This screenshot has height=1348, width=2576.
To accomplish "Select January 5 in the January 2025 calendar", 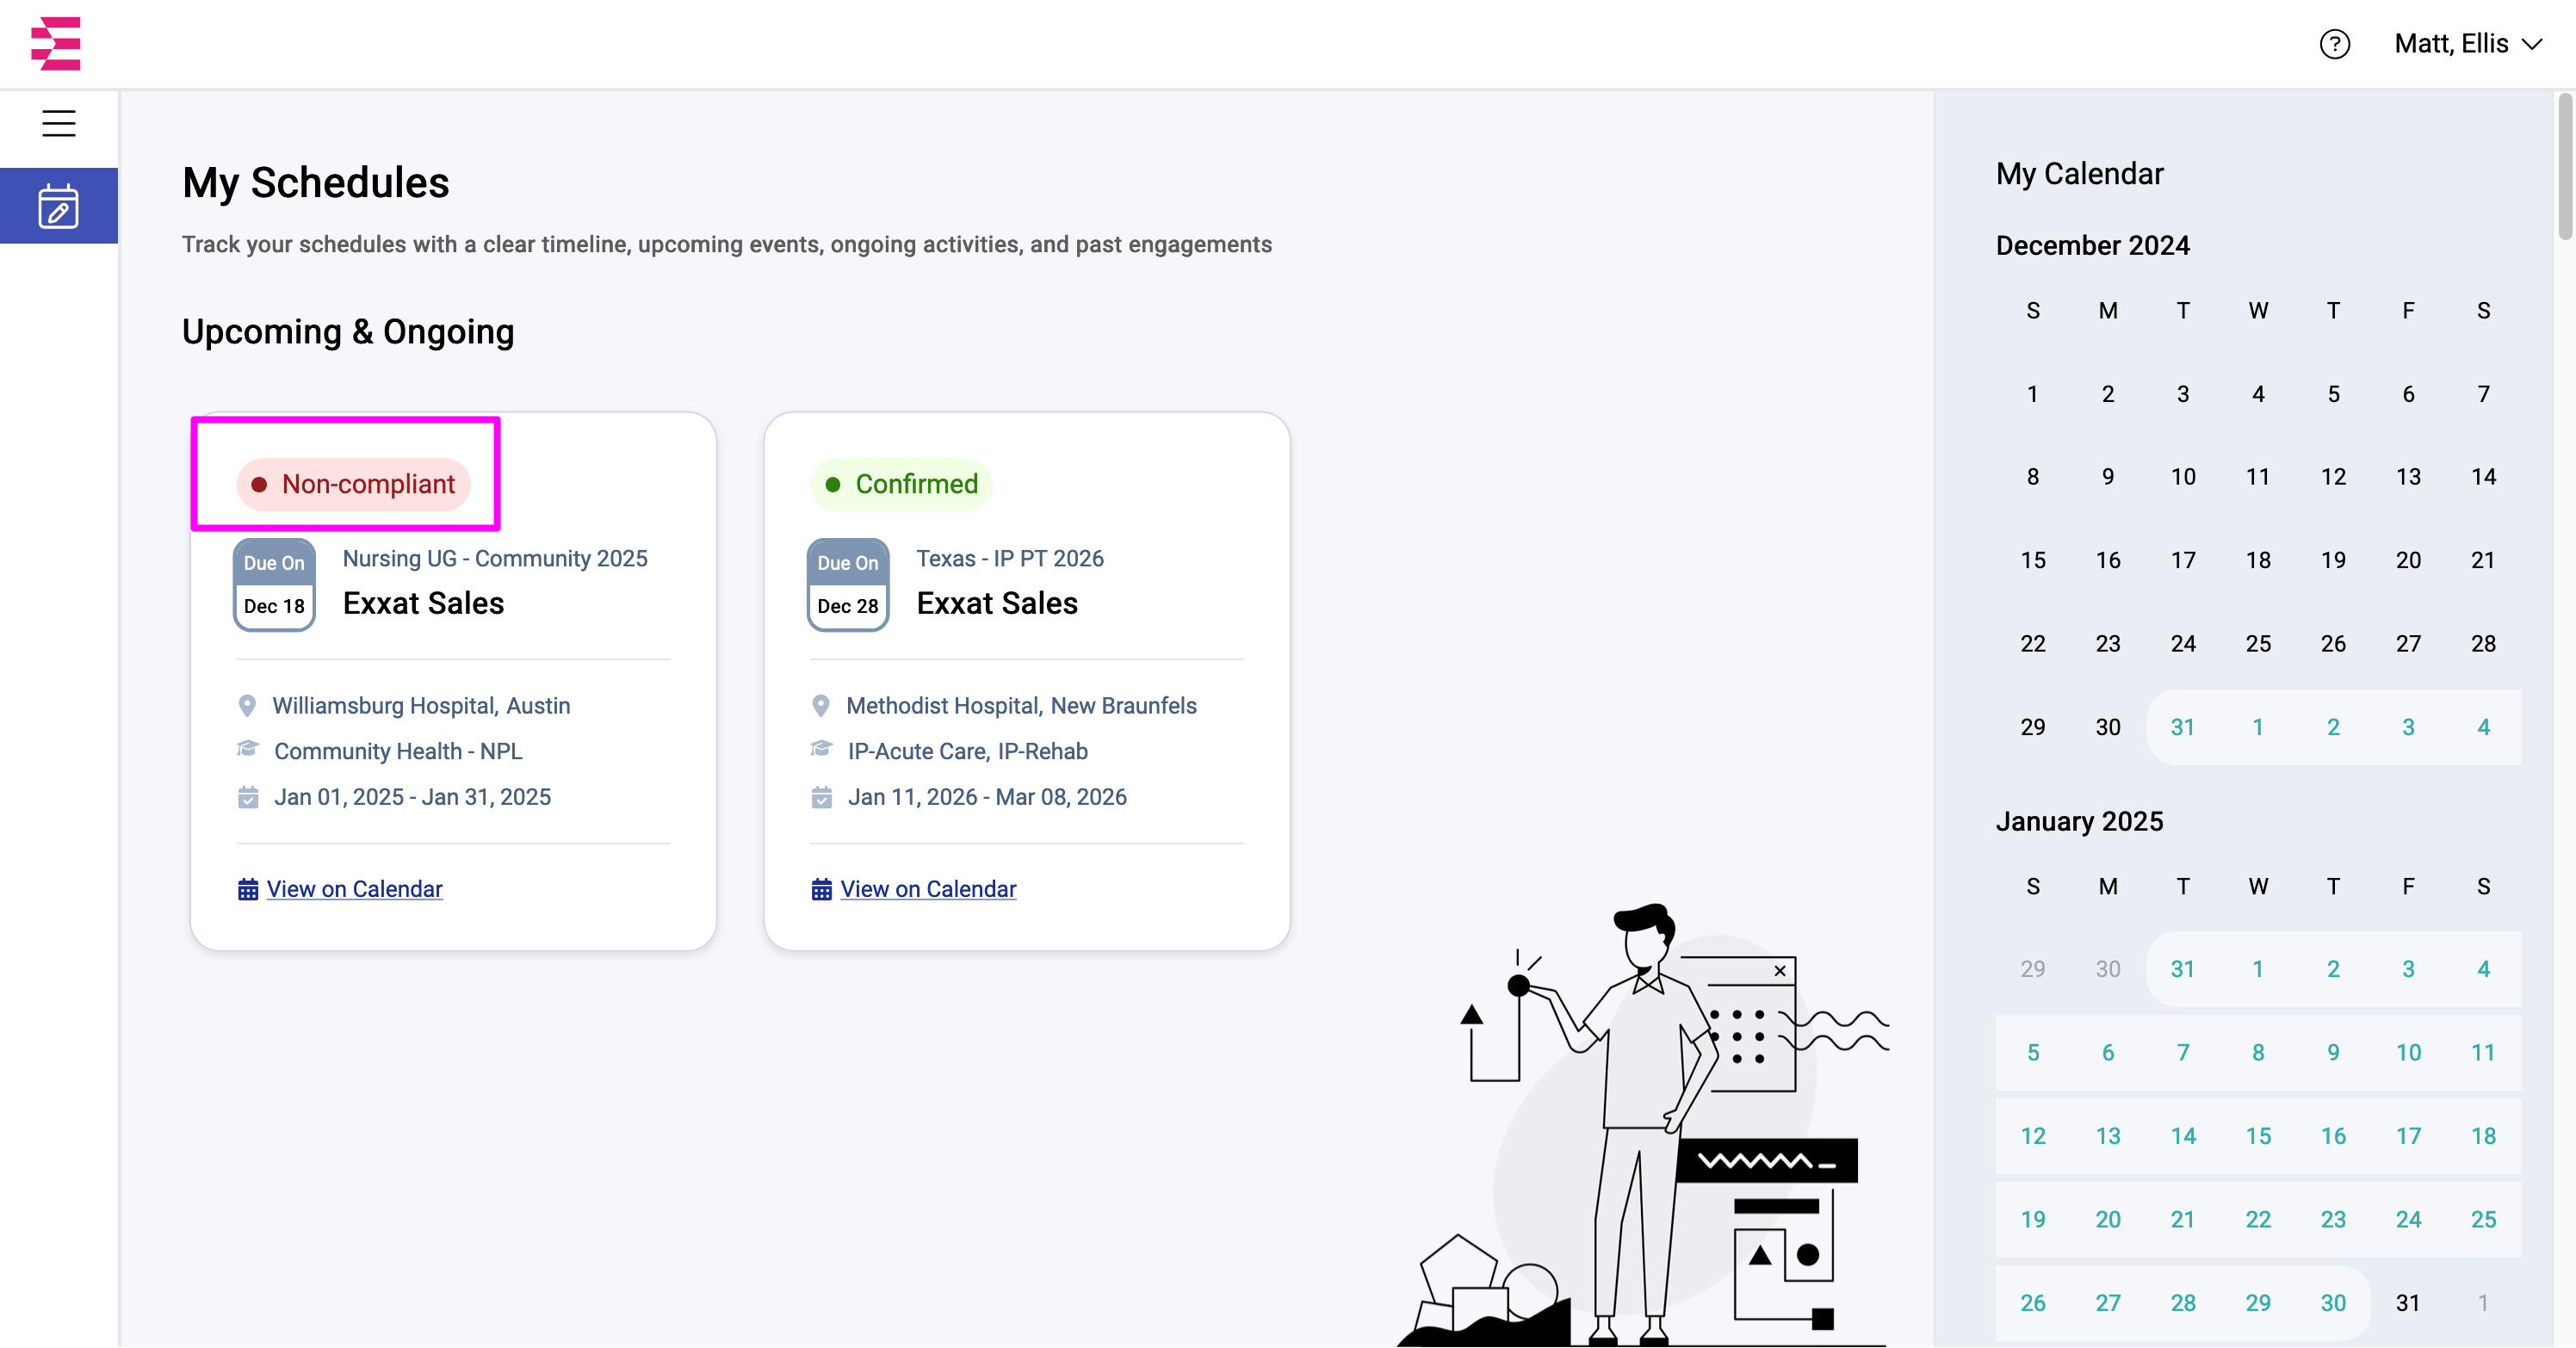I will coord(2033,1052).
